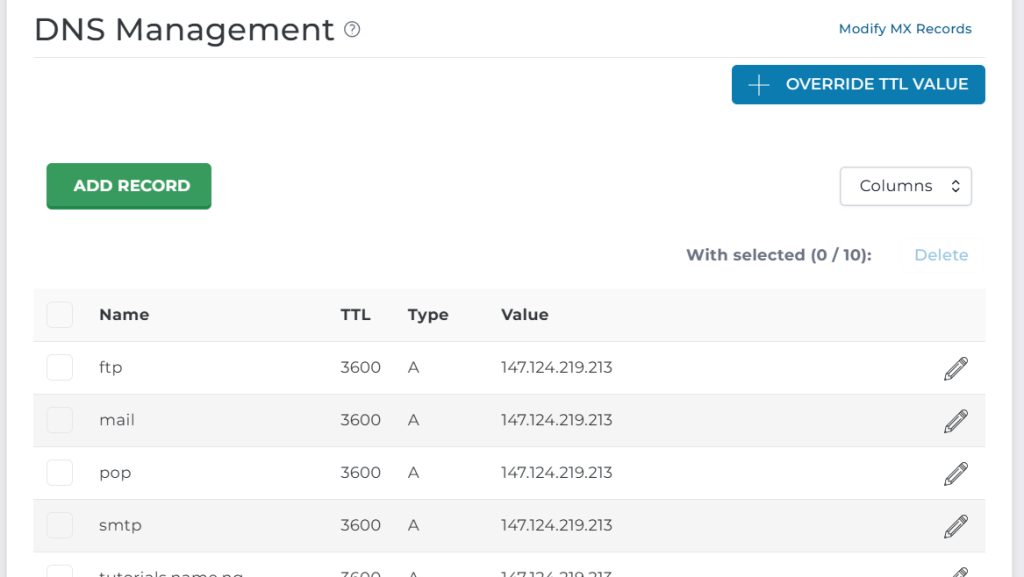Click pencil icon for pop record
The height and width of the screenshot is (577, 1024).
click(x=955, y=473)
